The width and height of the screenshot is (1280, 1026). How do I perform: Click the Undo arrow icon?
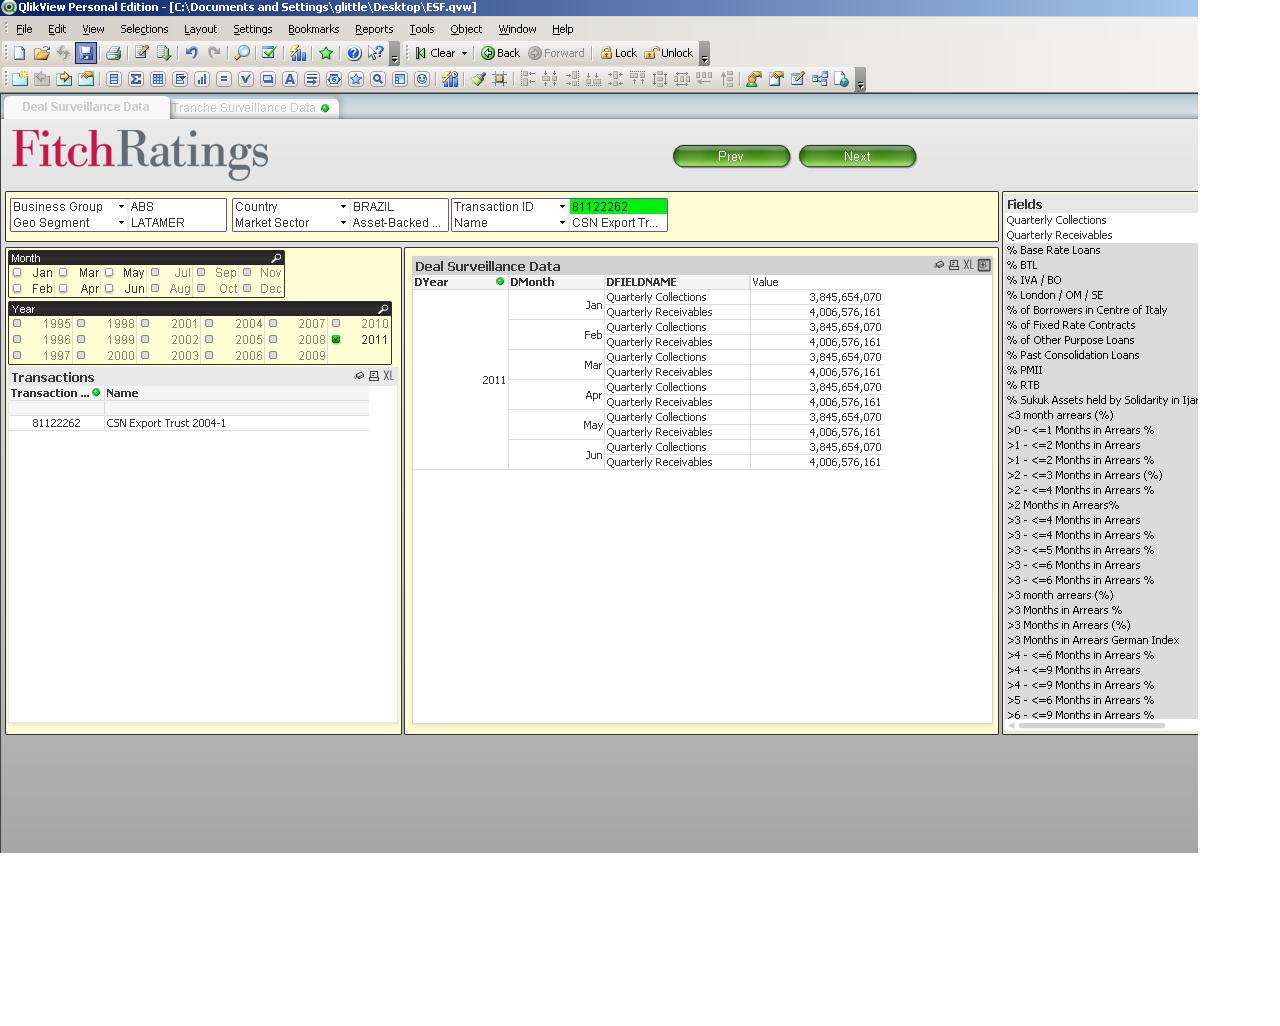(x=191, y=53)
